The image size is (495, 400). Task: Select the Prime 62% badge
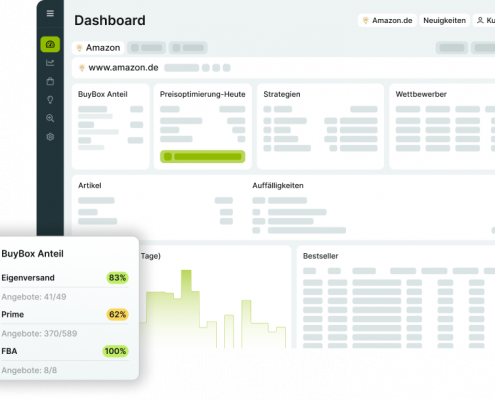(117, 314)
